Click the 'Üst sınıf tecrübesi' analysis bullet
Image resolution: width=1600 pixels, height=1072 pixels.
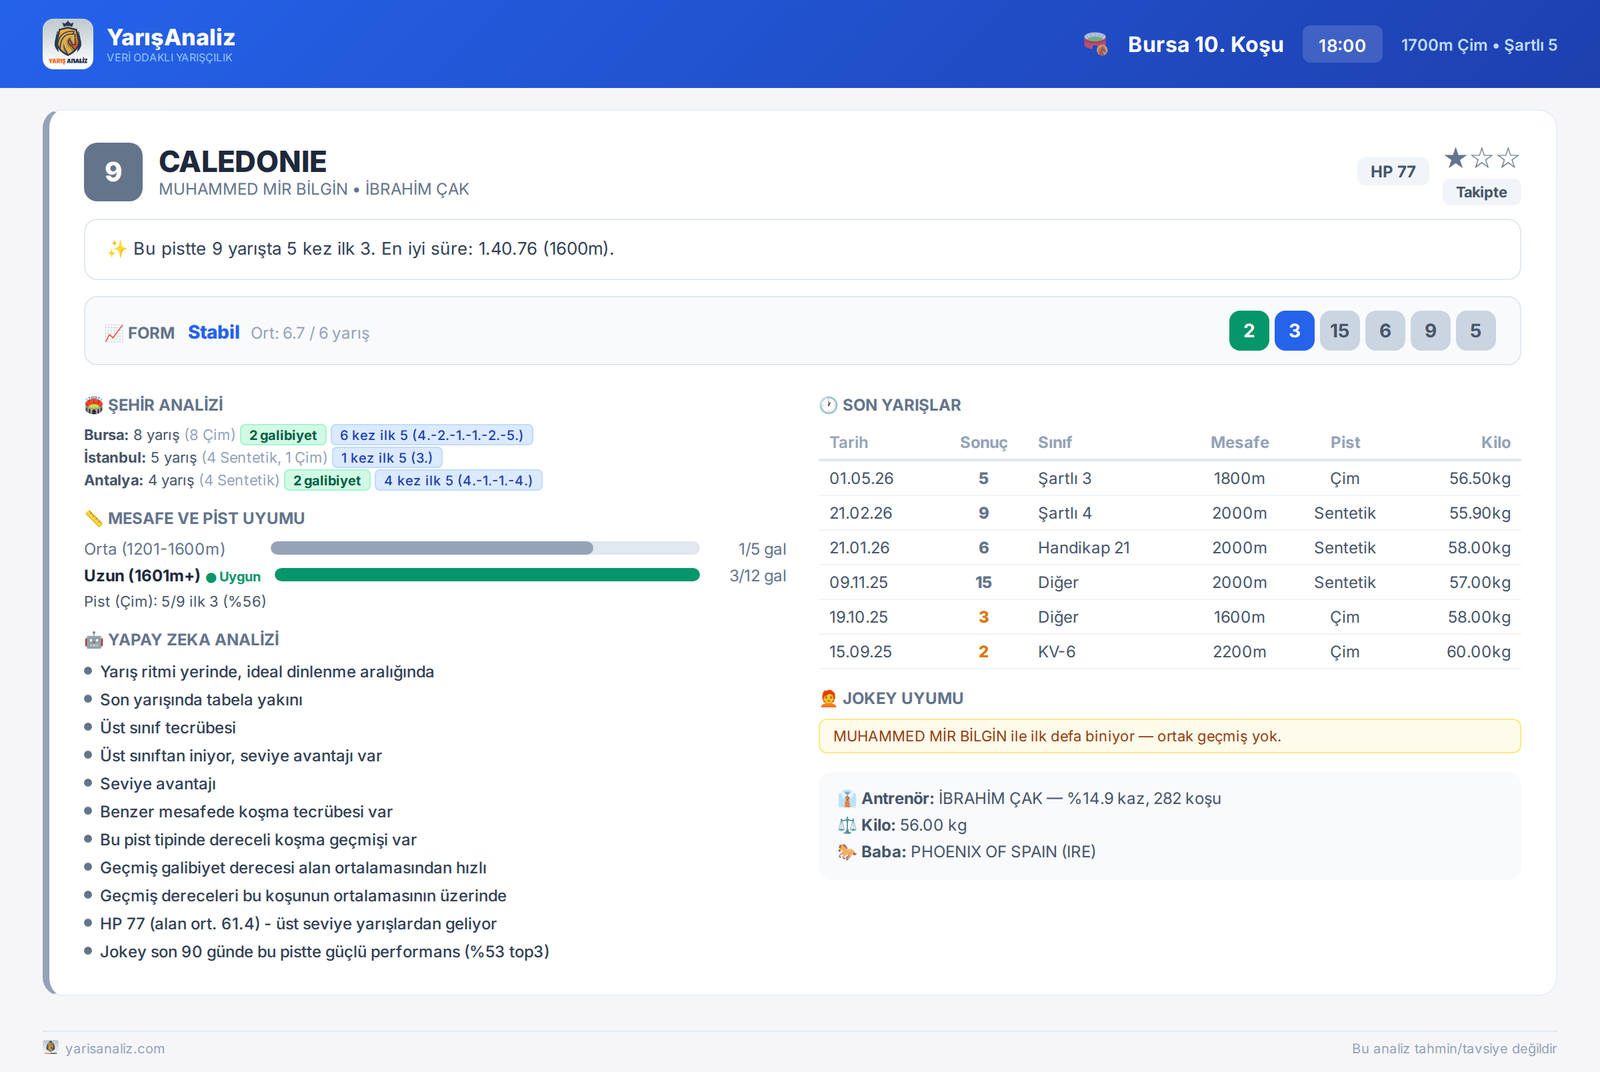(168, 728)
